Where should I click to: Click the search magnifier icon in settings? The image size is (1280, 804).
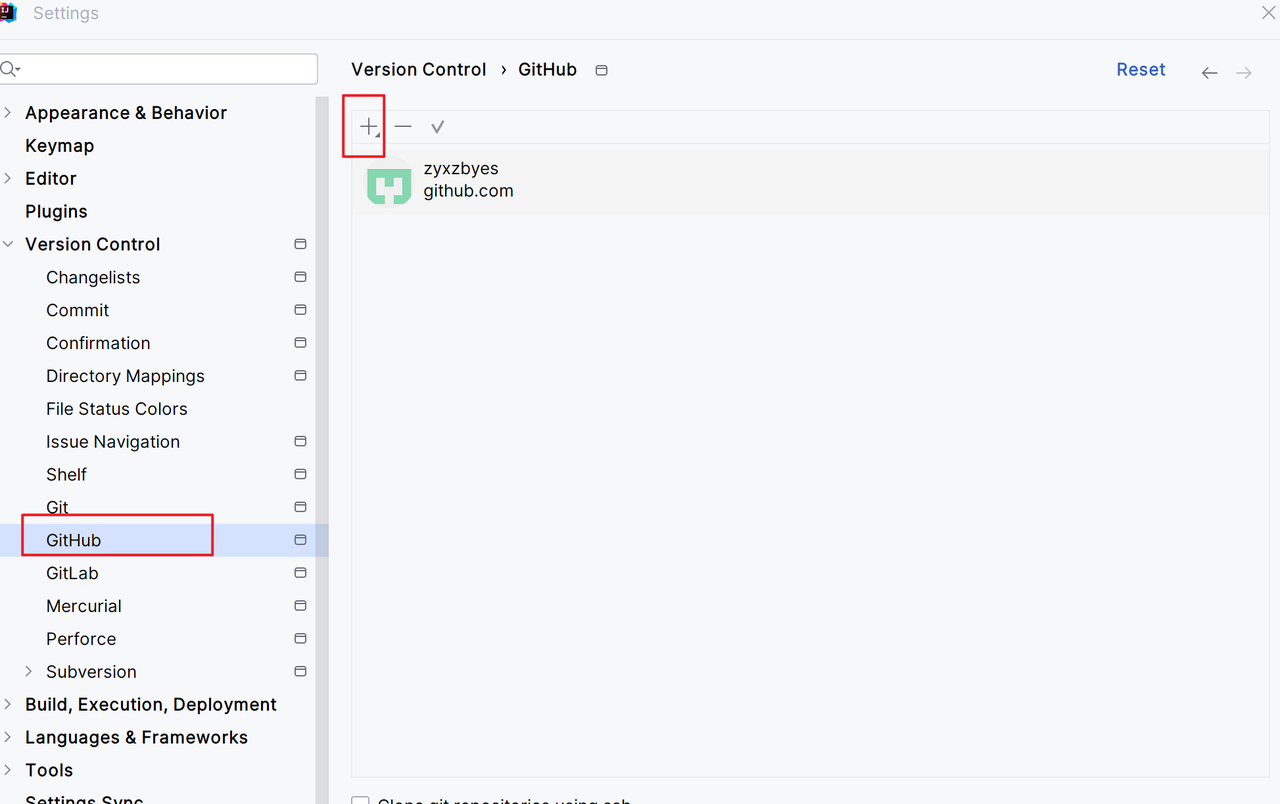pyautogui.click(x=9, y=69)
